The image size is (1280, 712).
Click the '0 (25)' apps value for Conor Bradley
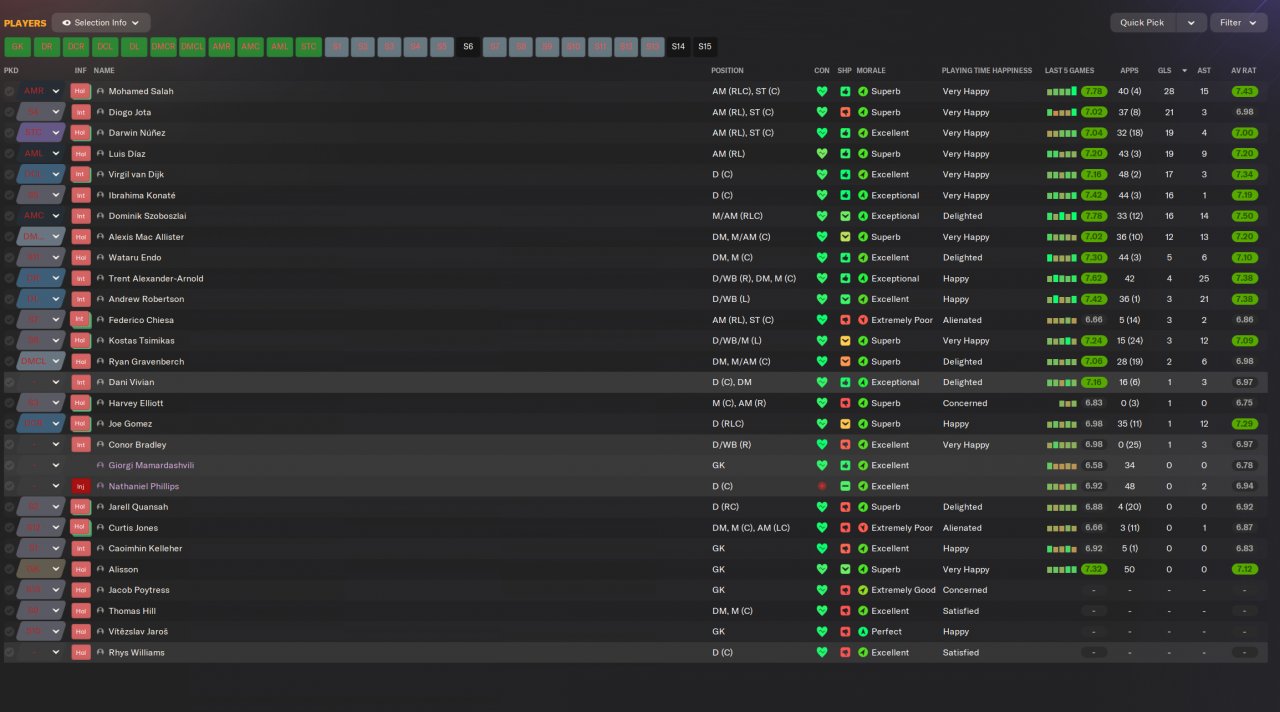coord(1129,445)
